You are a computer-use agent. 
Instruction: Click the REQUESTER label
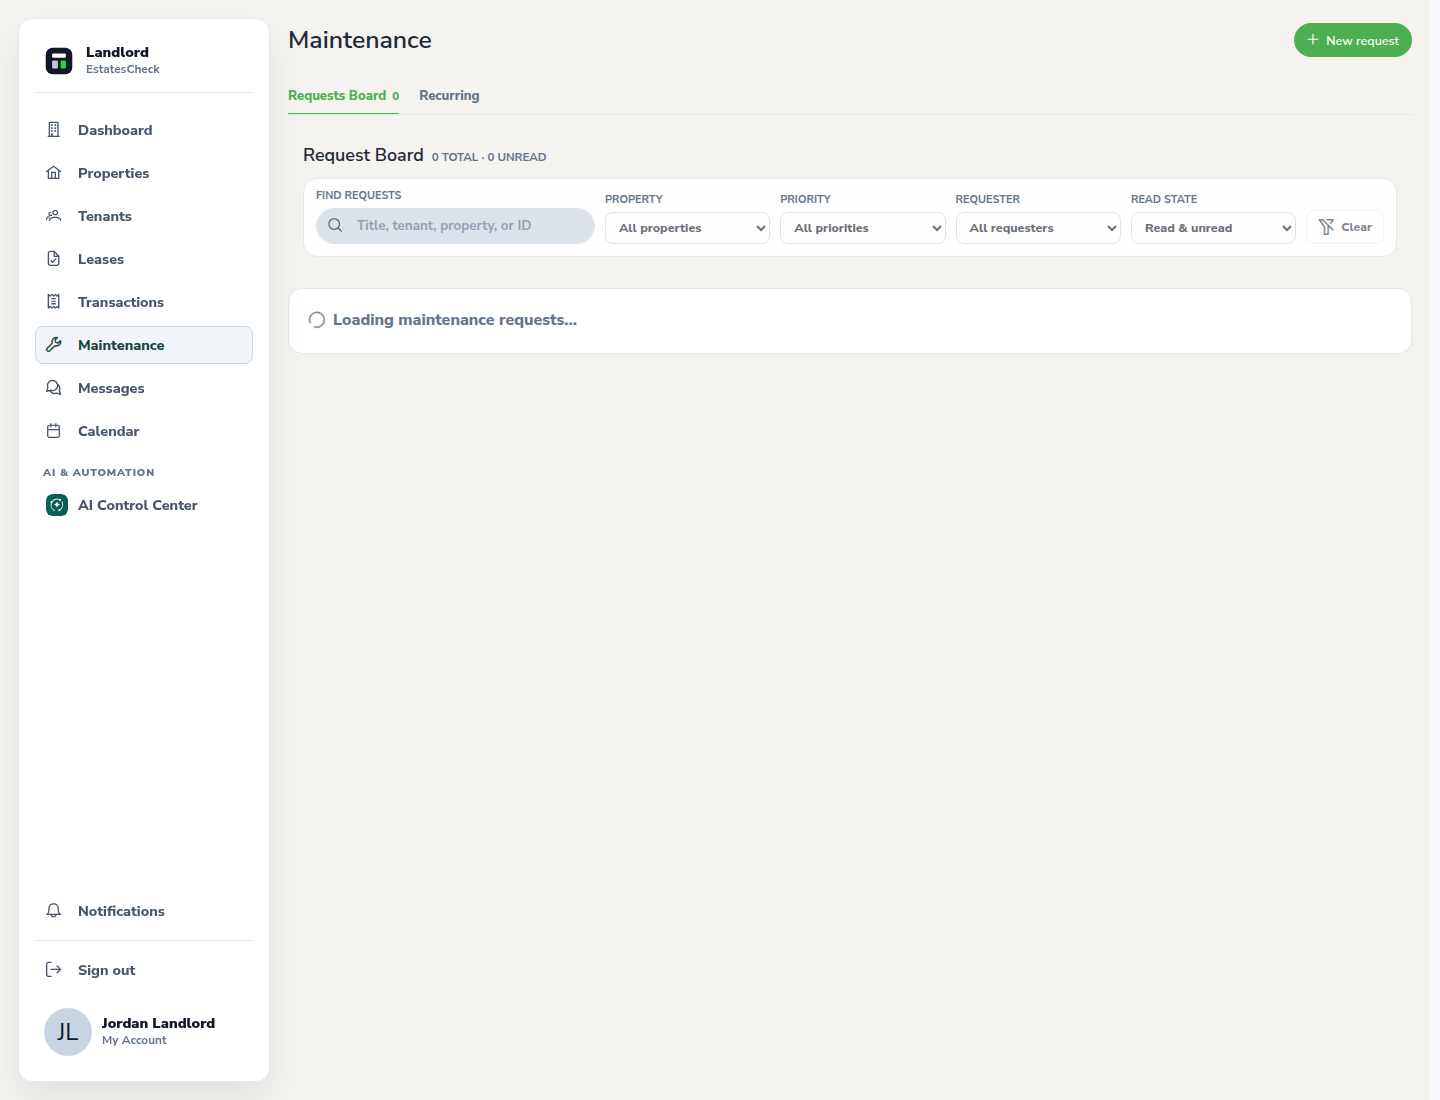[x=988, y=199]
